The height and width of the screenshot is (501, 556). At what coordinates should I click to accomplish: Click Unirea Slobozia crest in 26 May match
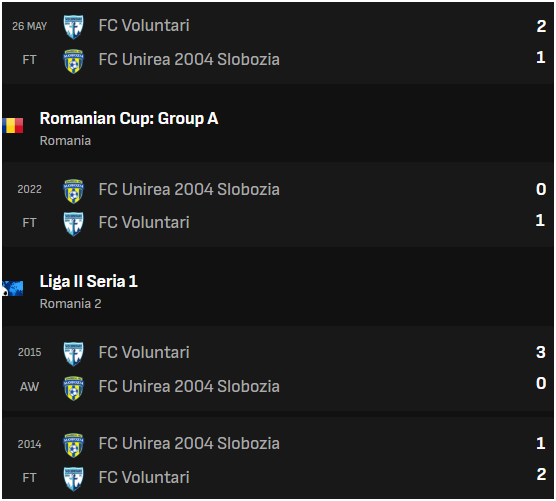[x=73, y=61]
